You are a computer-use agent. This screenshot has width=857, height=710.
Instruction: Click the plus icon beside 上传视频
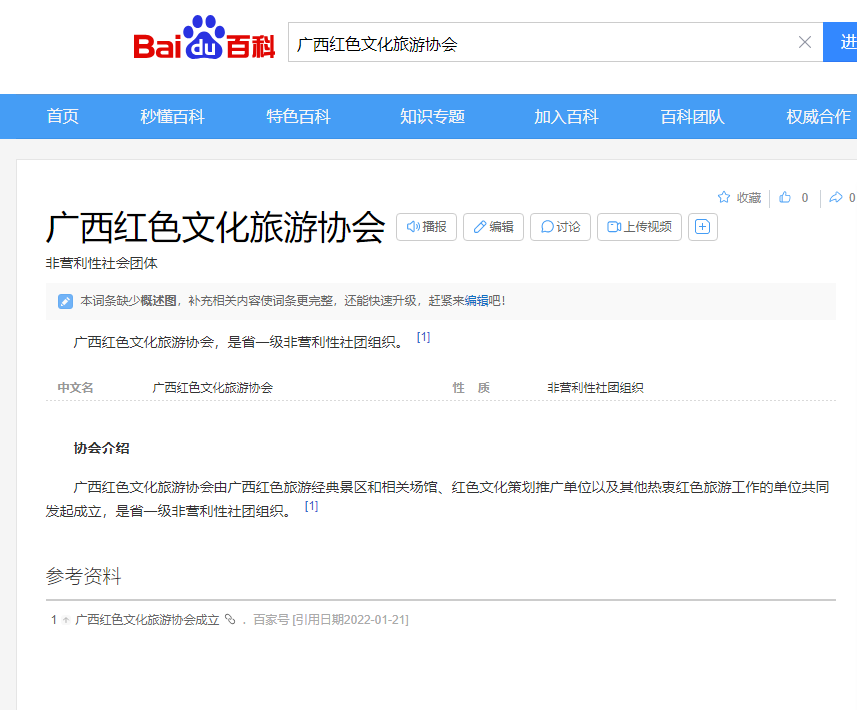[x=702, y=227]
